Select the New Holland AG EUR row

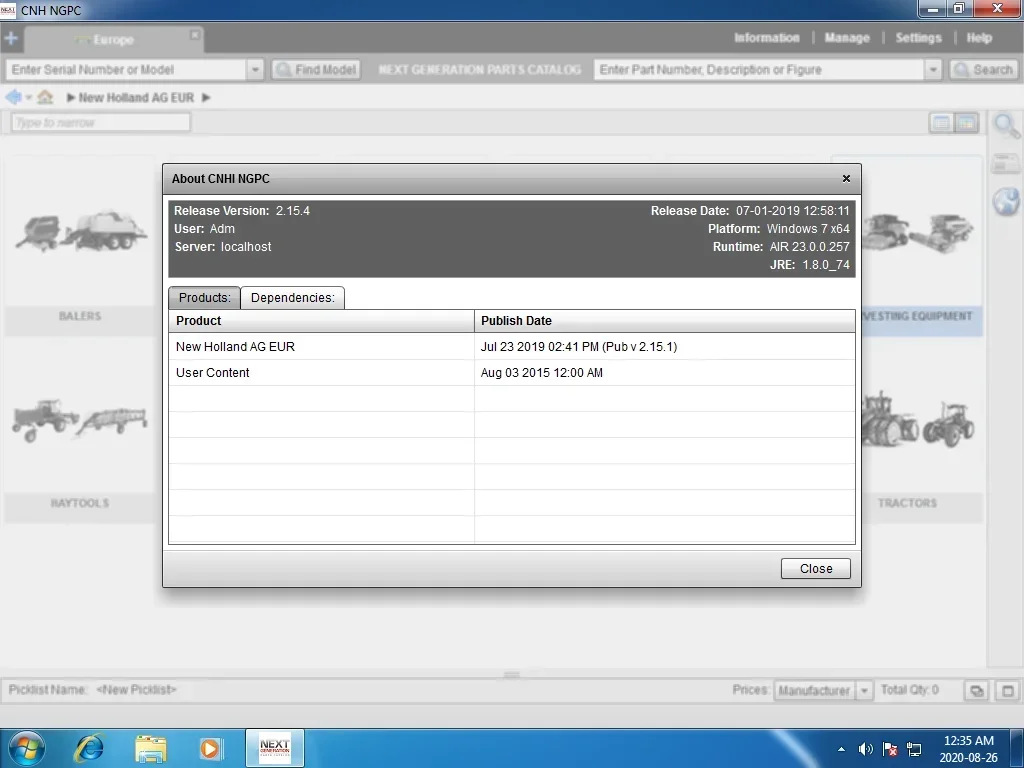coord(512,347)
